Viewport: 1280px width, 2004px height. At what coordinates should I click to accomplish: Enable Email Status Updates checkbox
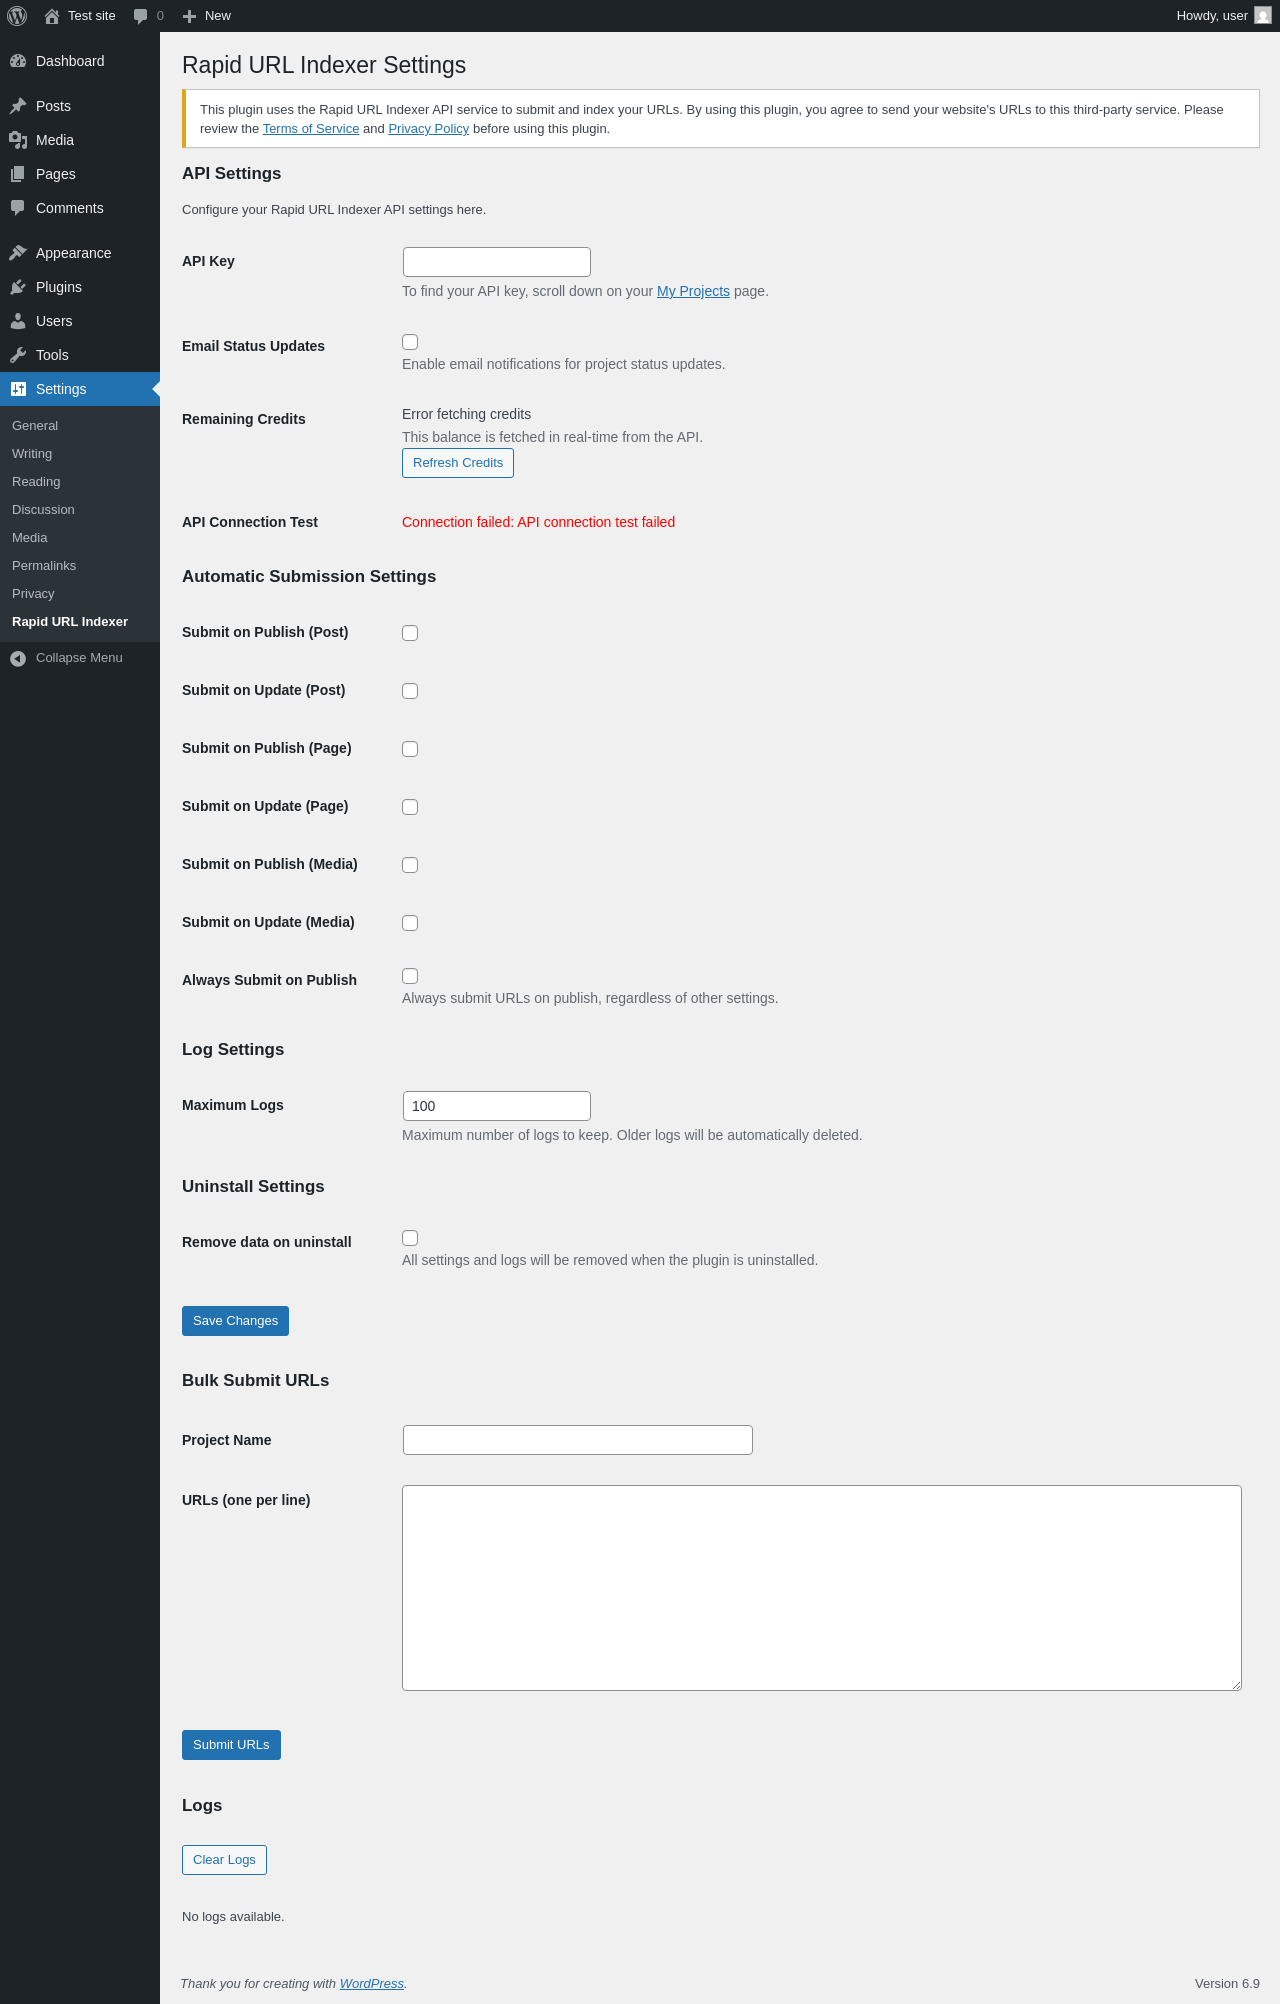pyautogui.click(x=410, y=342)
